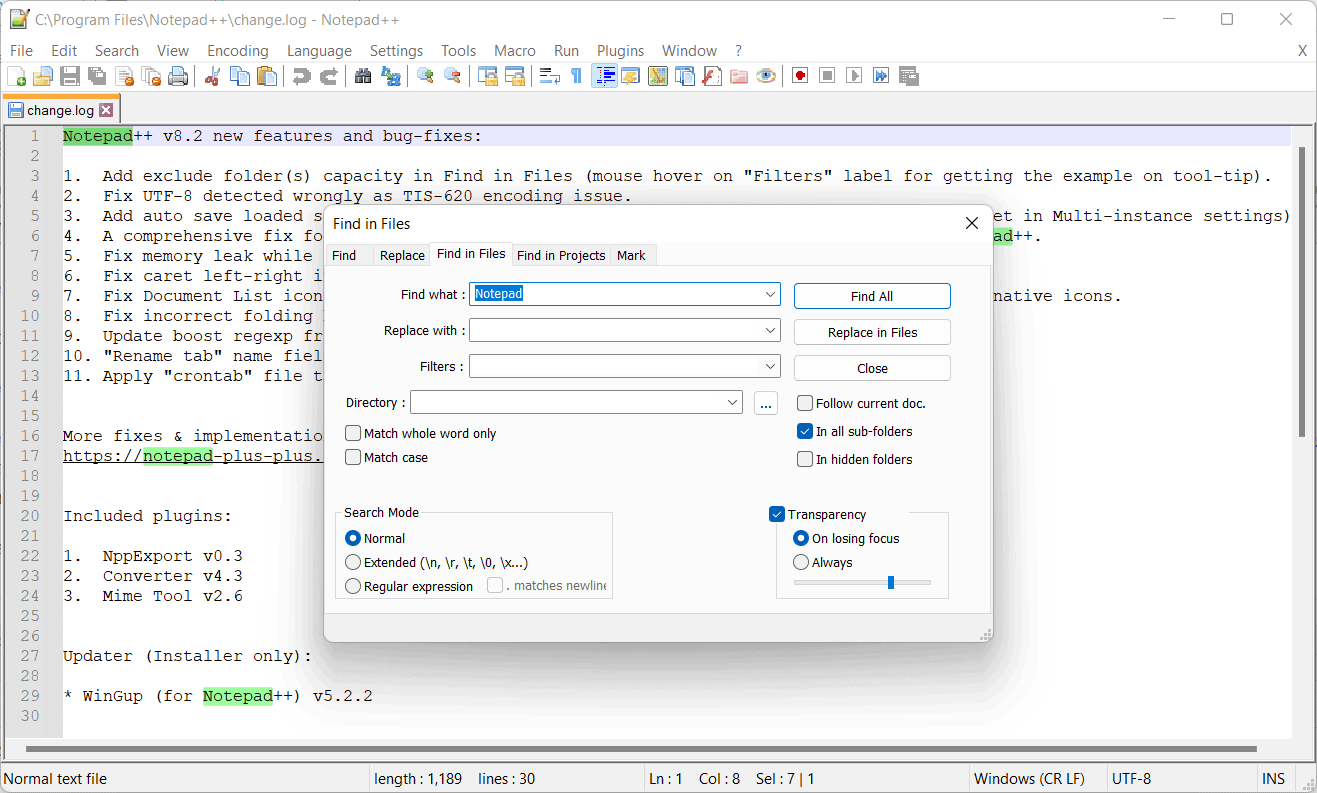The image size is (1317, 793).
Task: Switch to the Mark tab
Action: click(x=631, y=256)
